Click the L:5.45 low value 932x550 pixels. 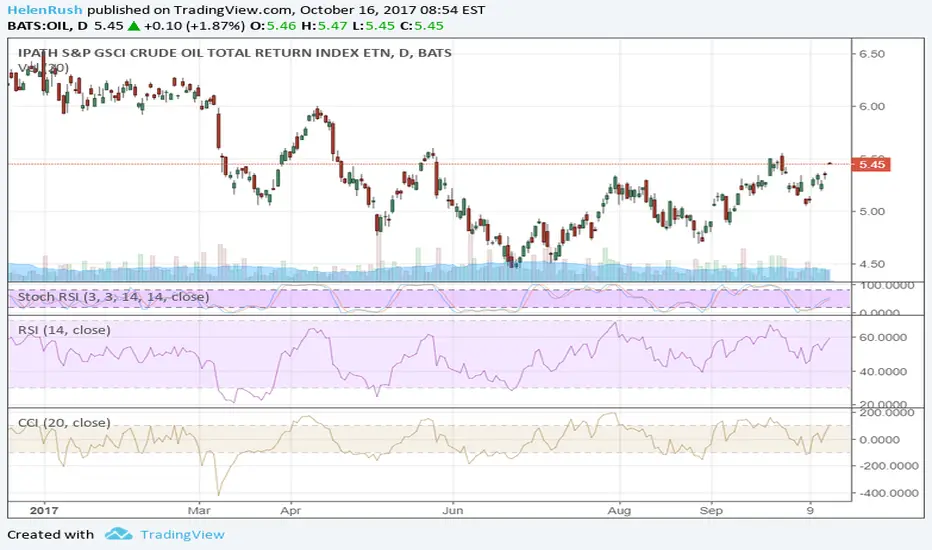[373, 26]
